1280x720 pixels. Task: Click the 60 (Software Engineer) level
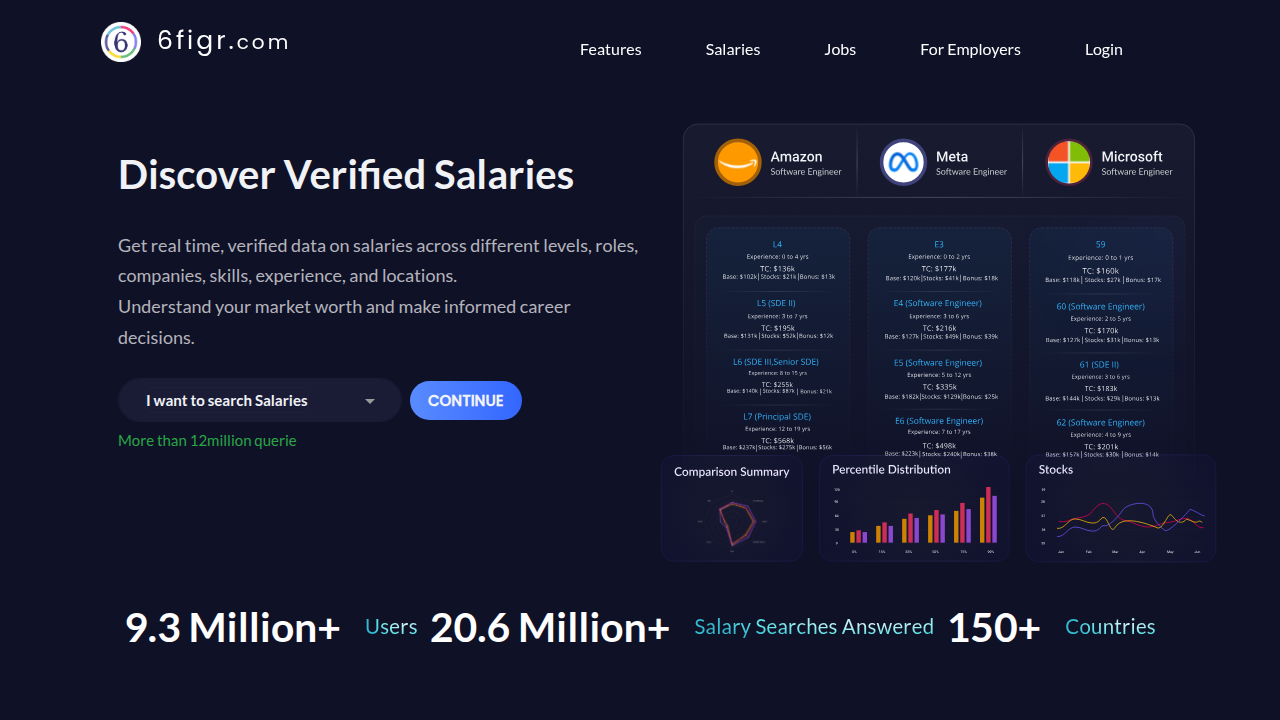tap(1100, 306)
